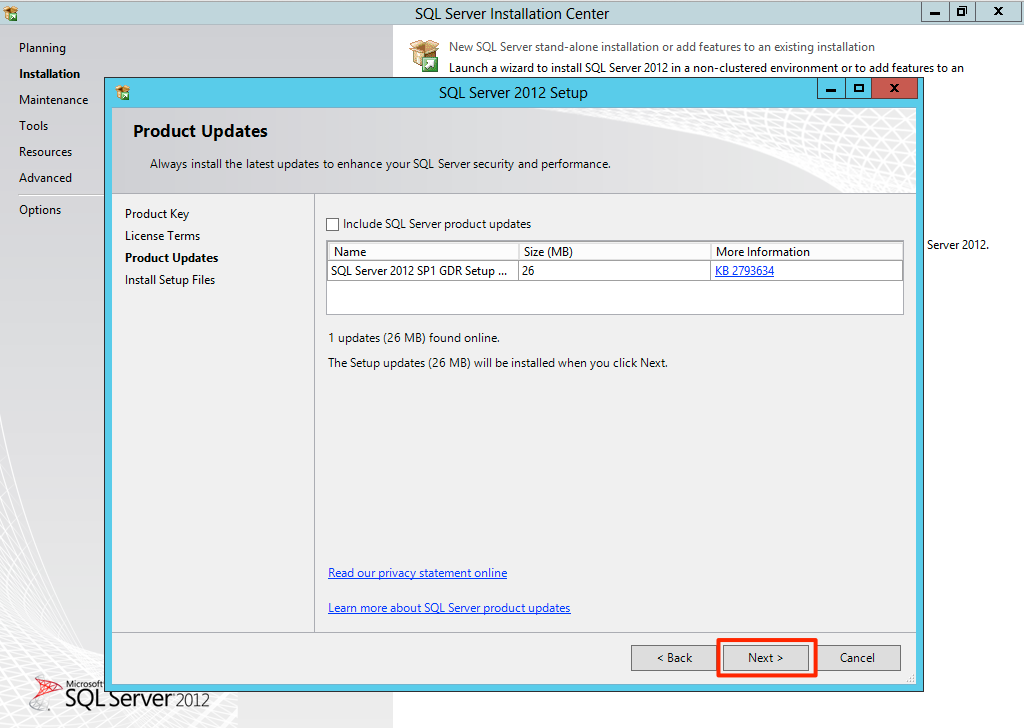The width and height of the screenshot is (1024, 728).
Task: Close the SQL Server 2012 Setup window
Action: (x=895, y=89)
